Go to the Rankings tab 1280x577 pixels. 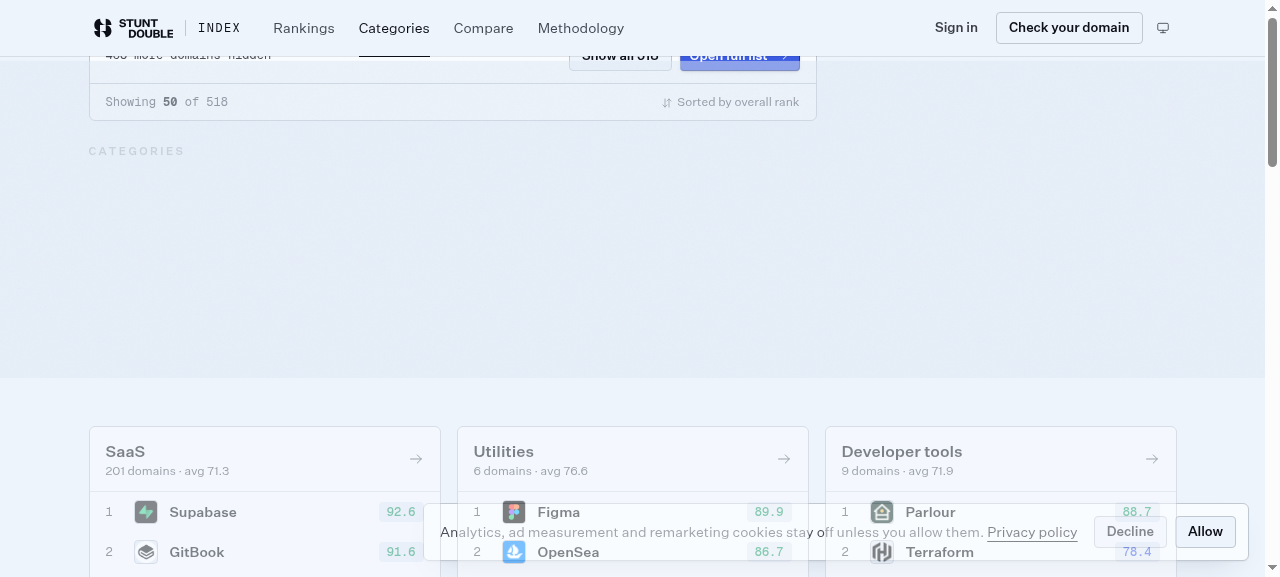304,28
